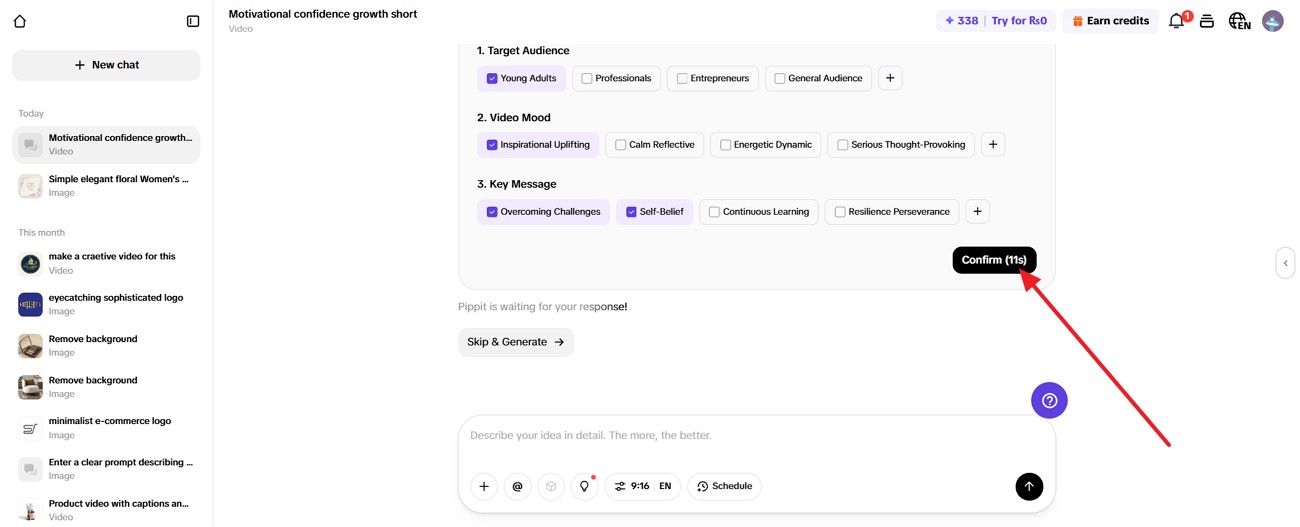The image size is (1300, 527).
Task: Change language via globe icon
Action: click(1239, 21)
